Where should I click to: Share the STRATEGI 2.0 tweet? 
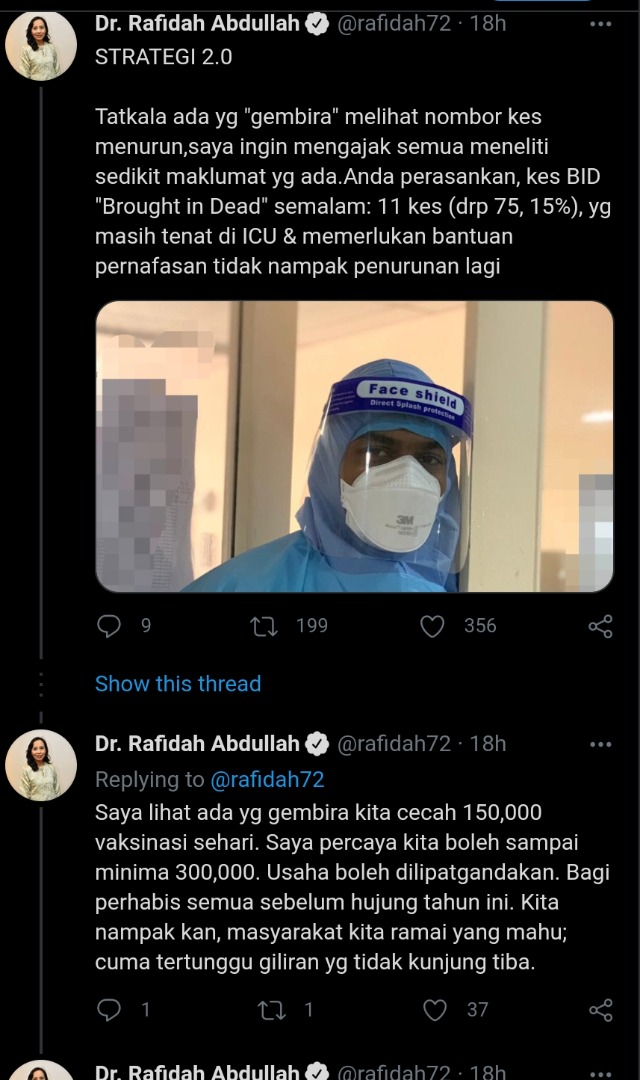coord(601,626)
